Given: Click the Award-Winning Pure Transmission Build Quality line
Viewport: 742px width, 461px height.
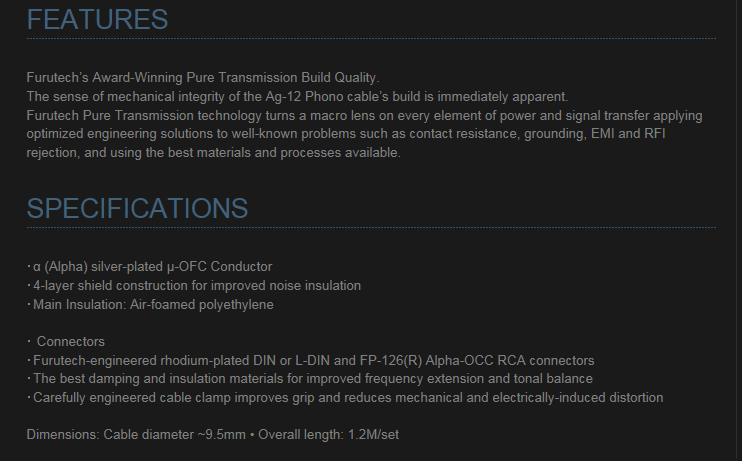Looking at the screenshot, I should [203, 78].
